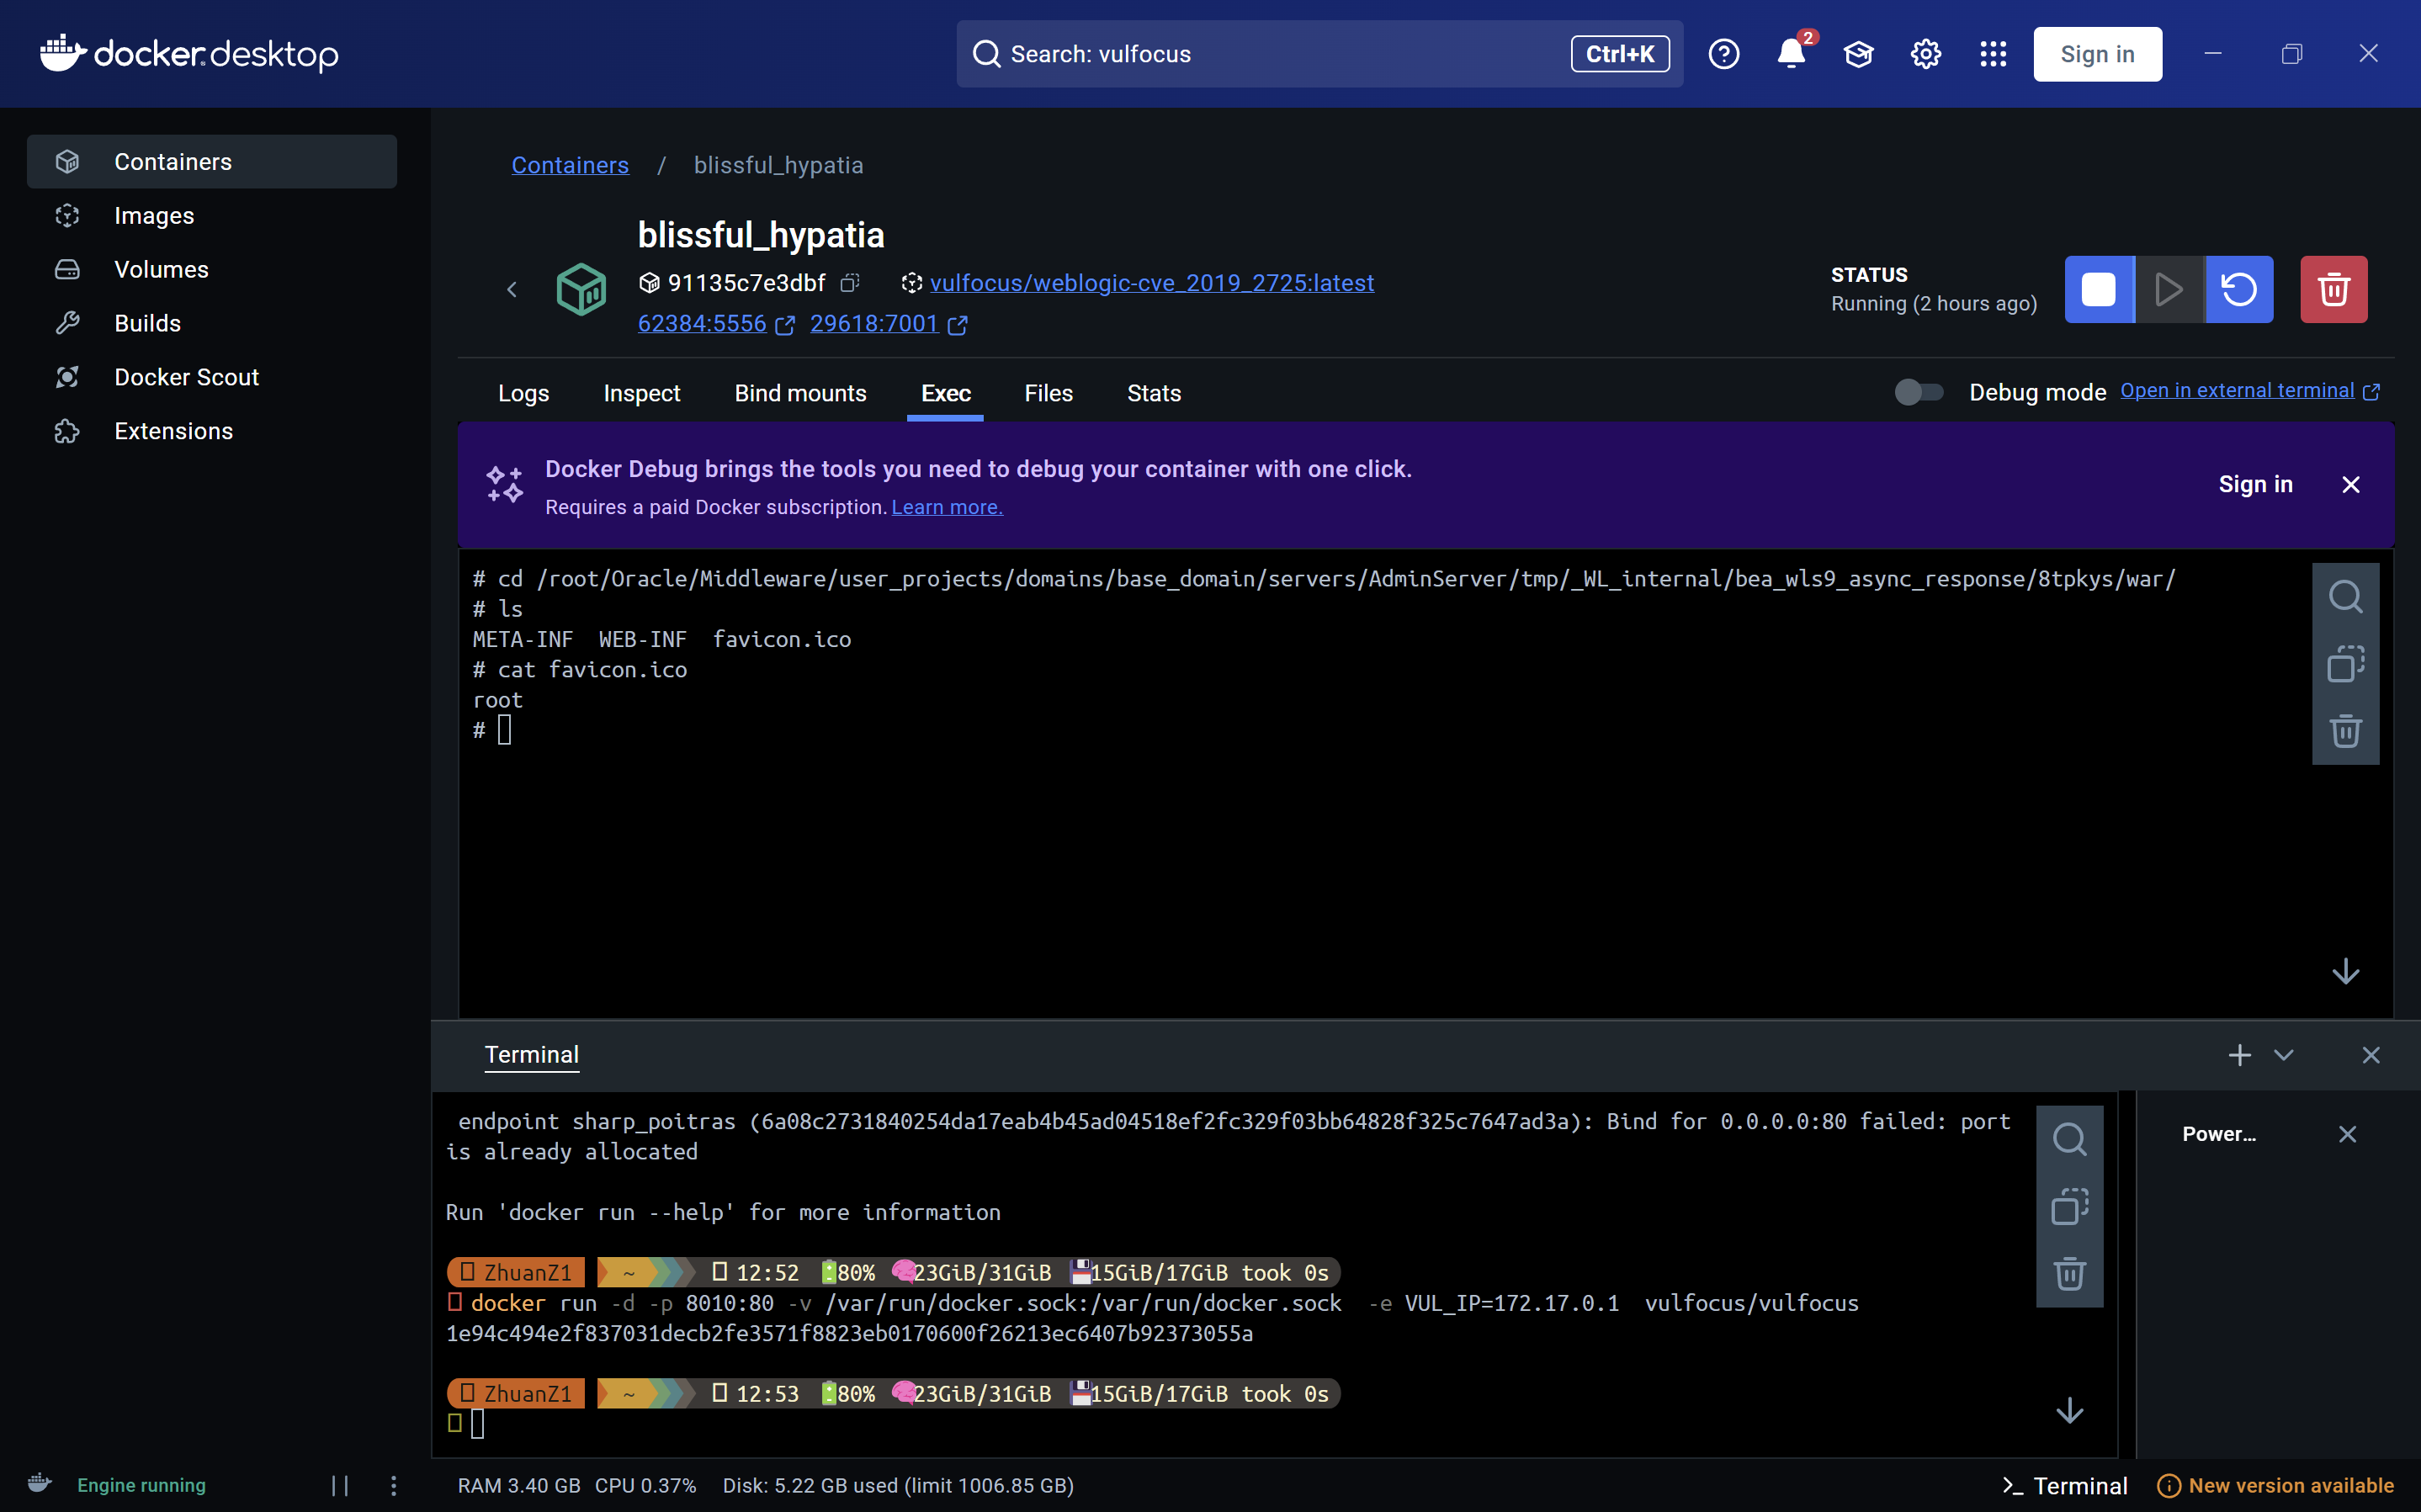The image size is (2421, 1512).
Task: Copy the bottom terminal output
Action: [2070, 1207]
